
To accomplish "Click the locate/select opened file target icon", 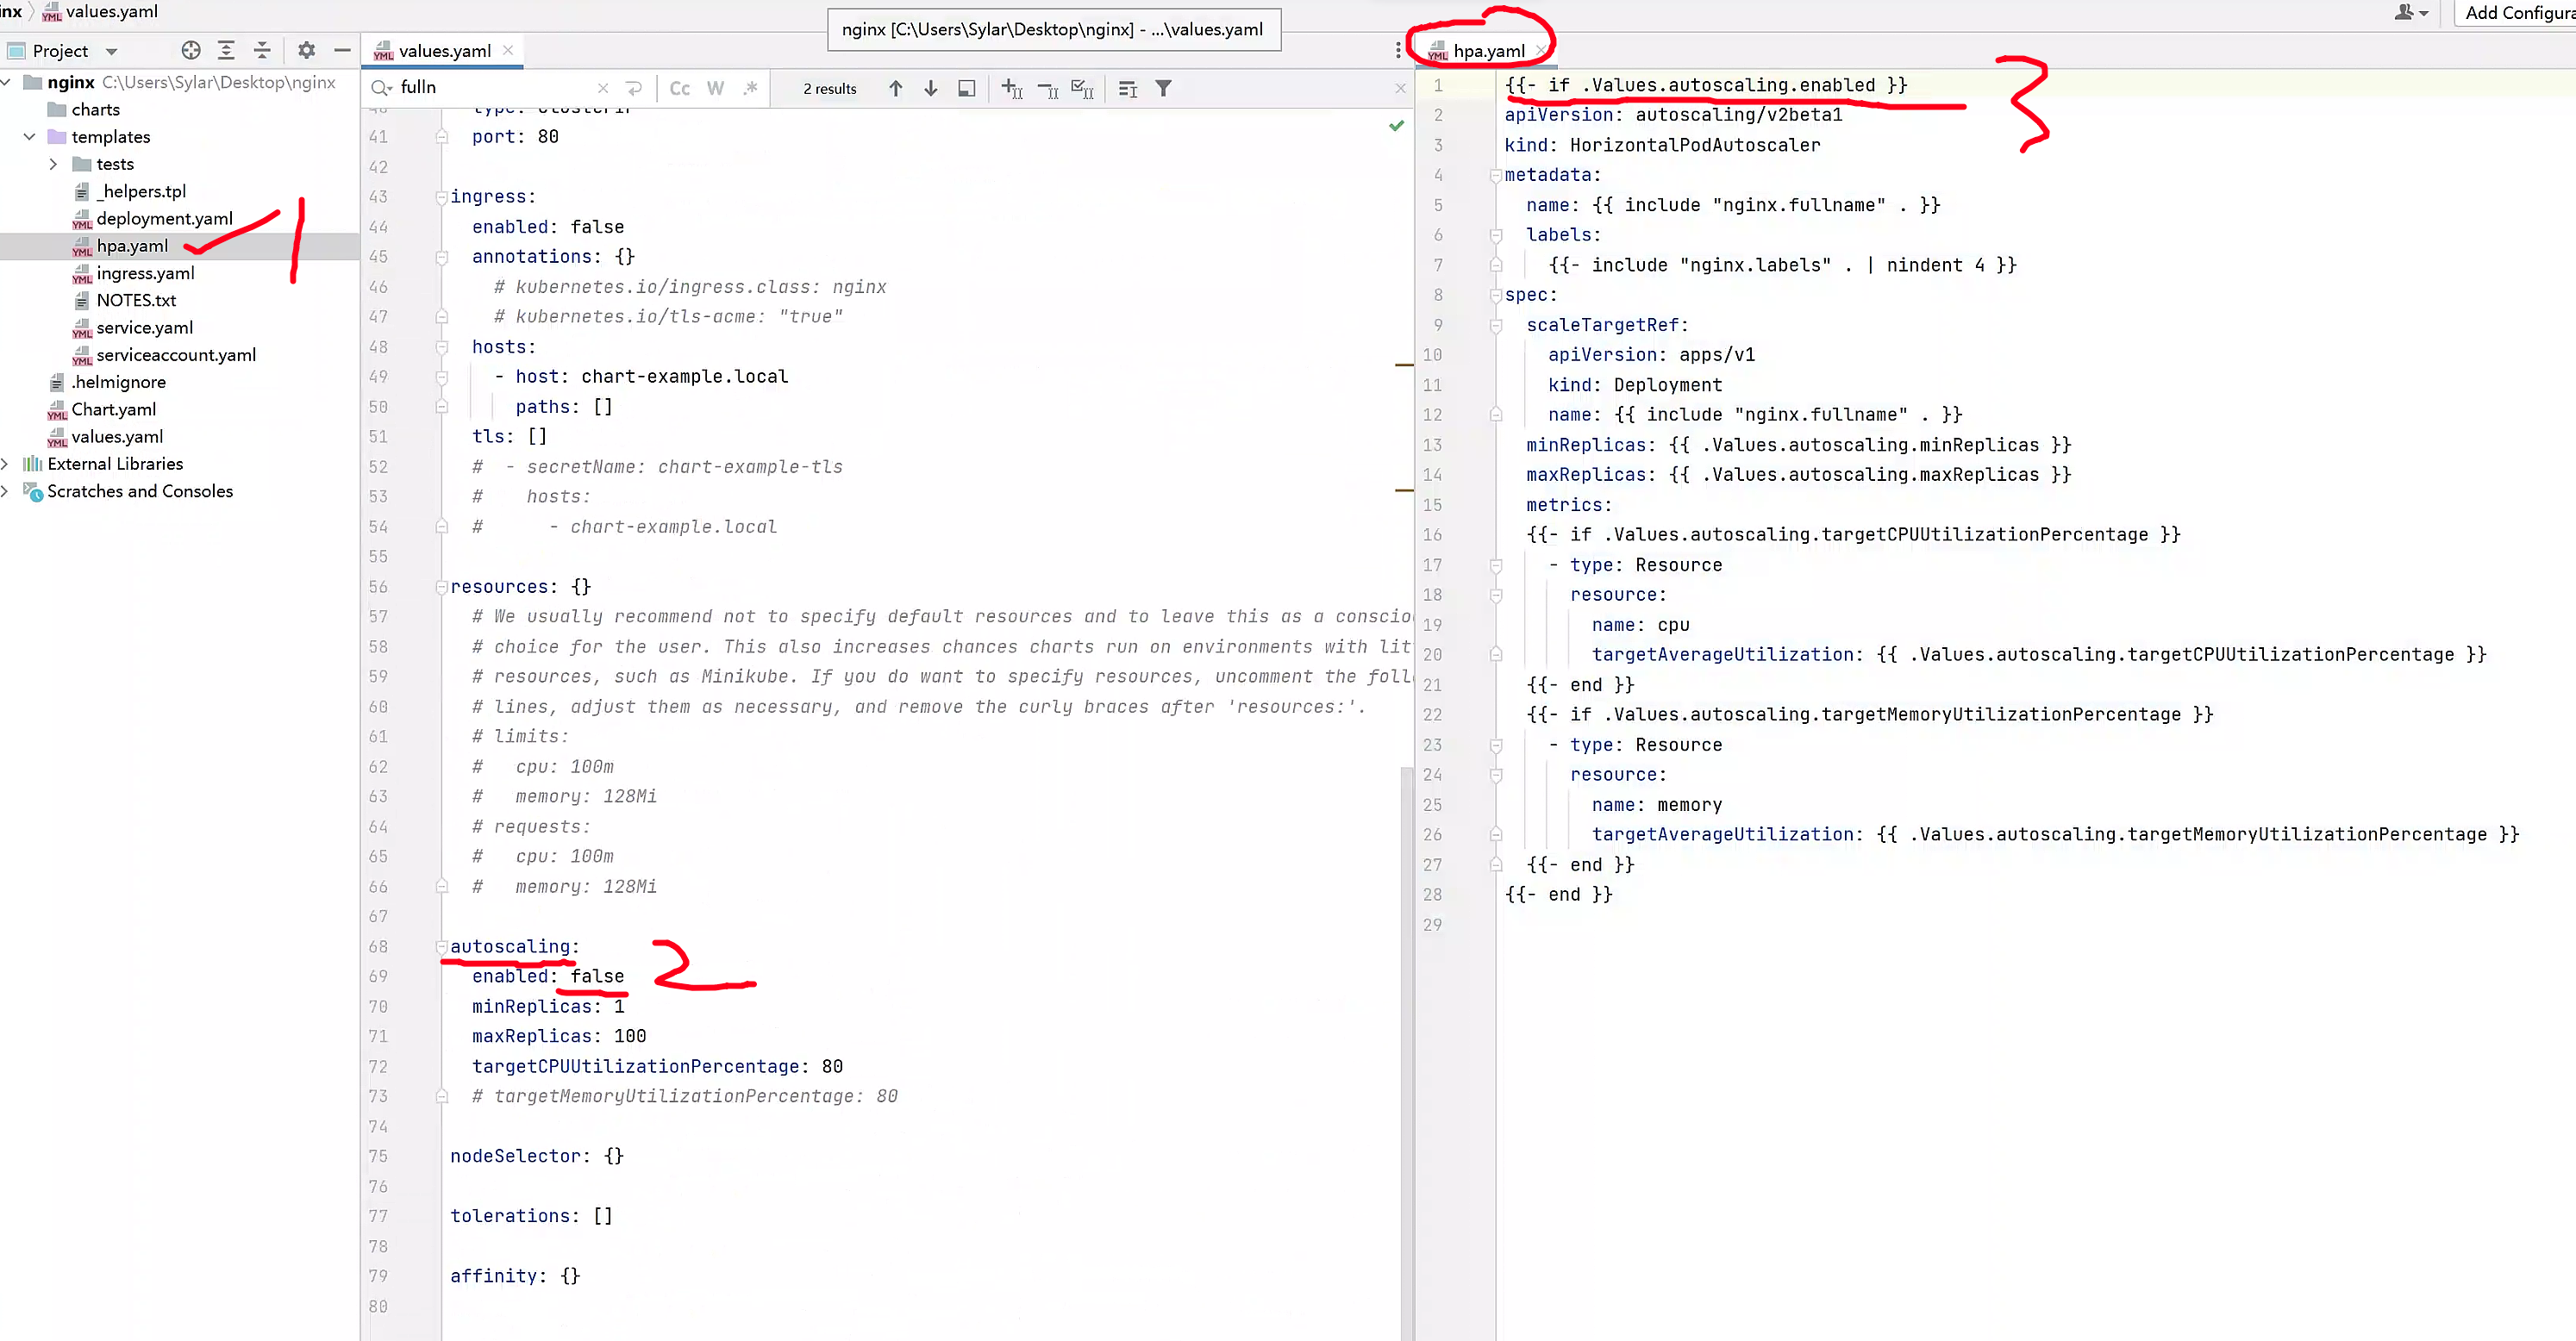I will (x=190, y=50).
